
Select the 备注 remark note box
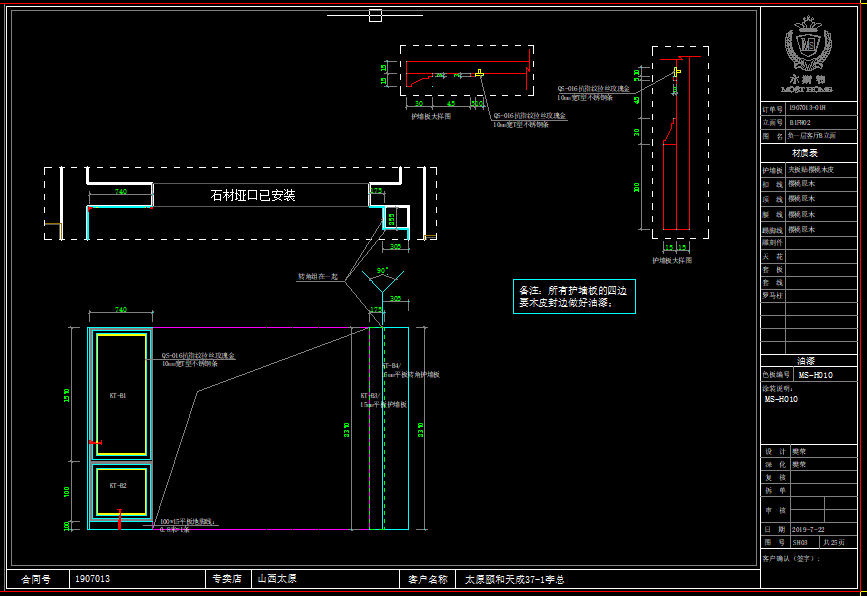(x=574, y=296)
